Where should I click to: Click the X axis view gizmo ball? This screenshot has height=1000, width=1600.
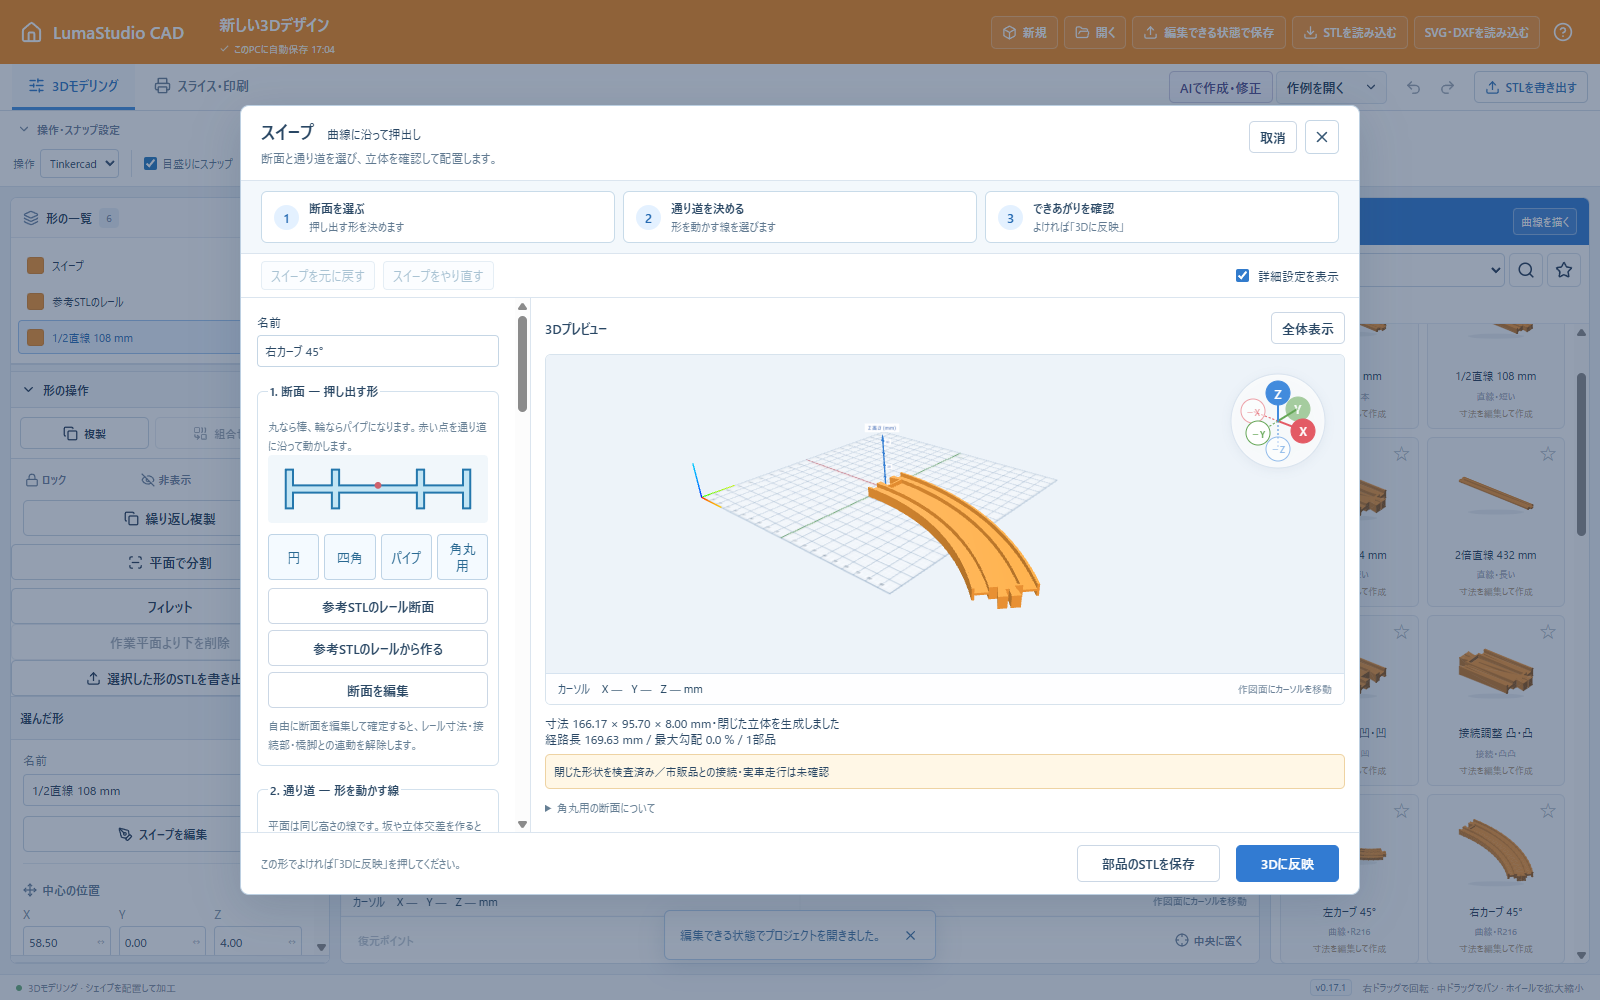pos(1302,431)
